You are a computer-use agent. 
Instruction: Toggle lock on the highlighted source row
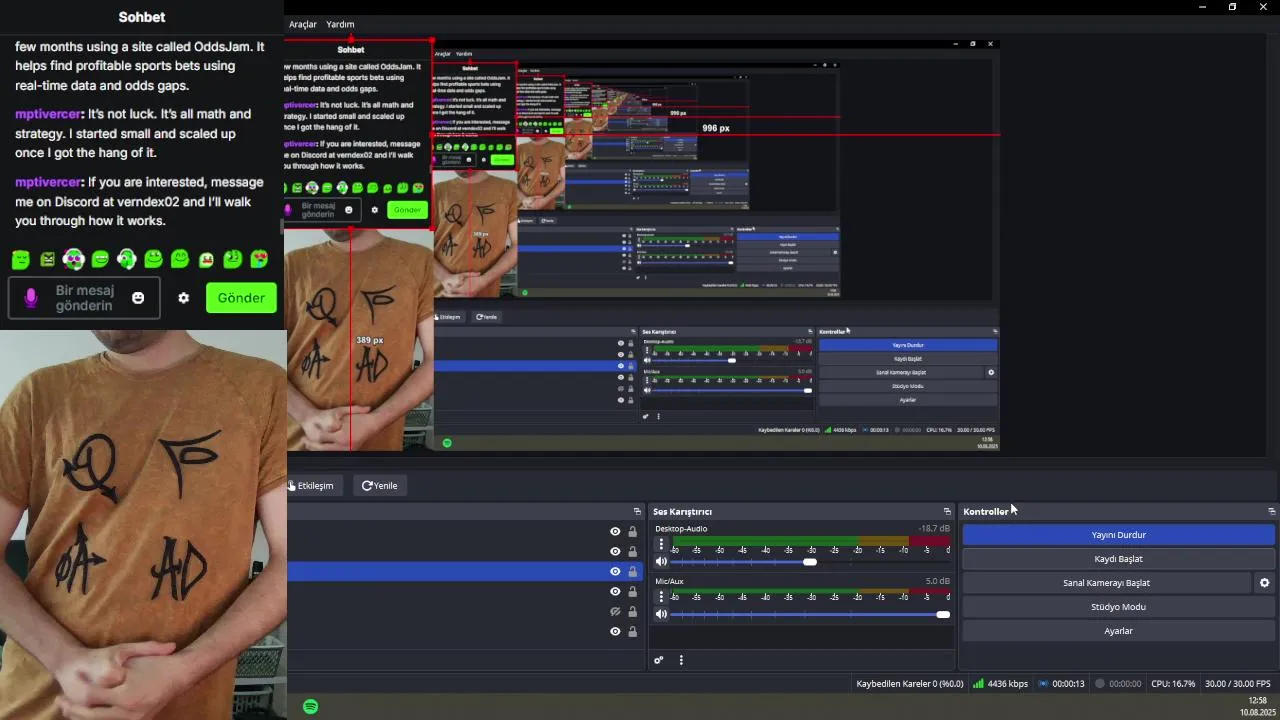coord(632,572)
